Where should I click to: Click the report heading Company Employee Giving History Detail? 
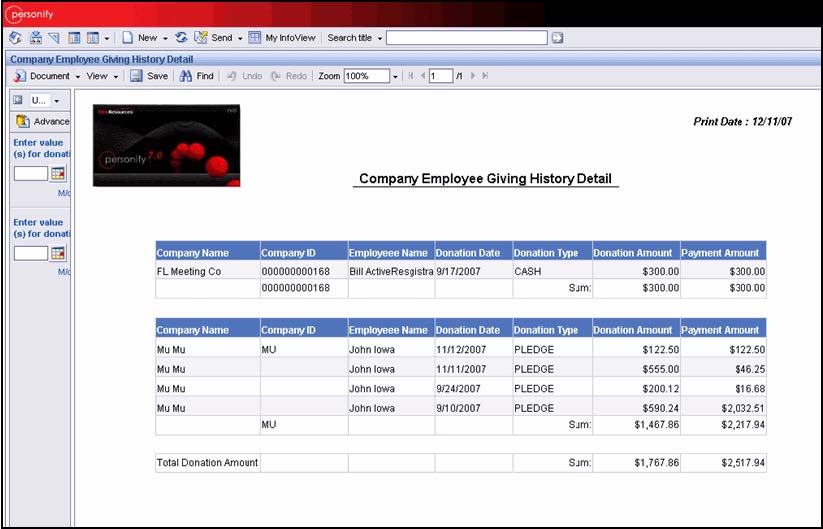click(x=486, y=178)
